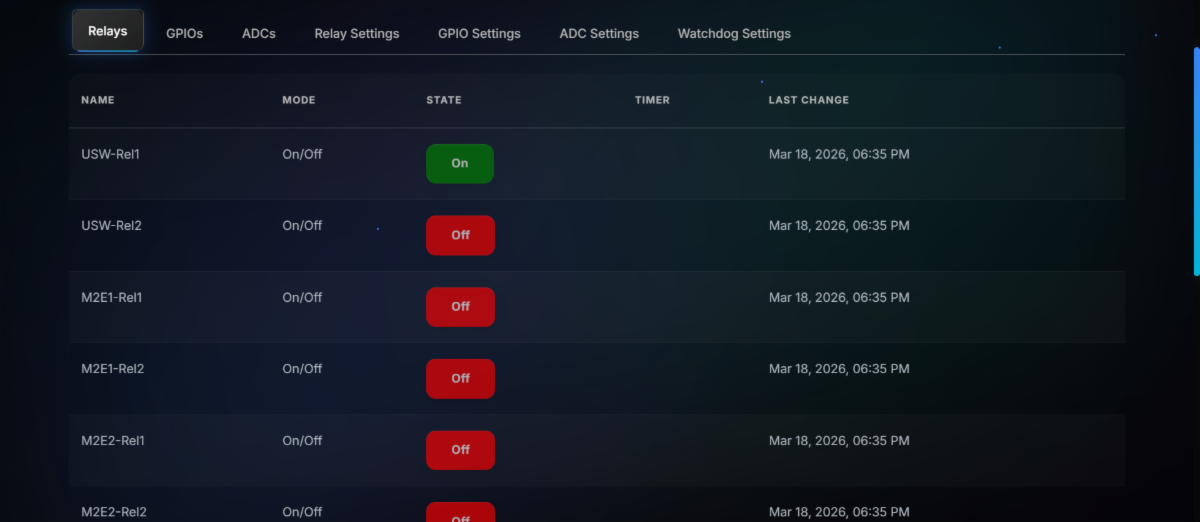Click the On/Off mode of M2E2-Rel2

(302, 512)
